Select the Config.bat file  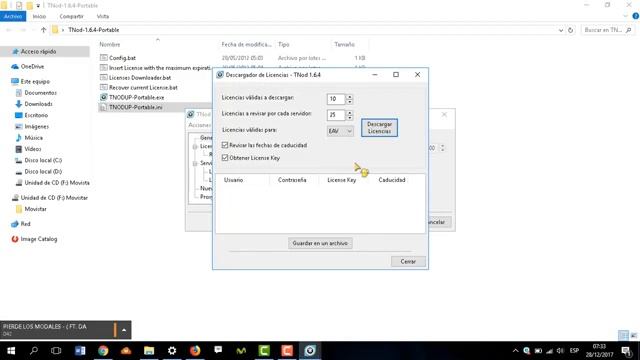(x=122, y=58)
